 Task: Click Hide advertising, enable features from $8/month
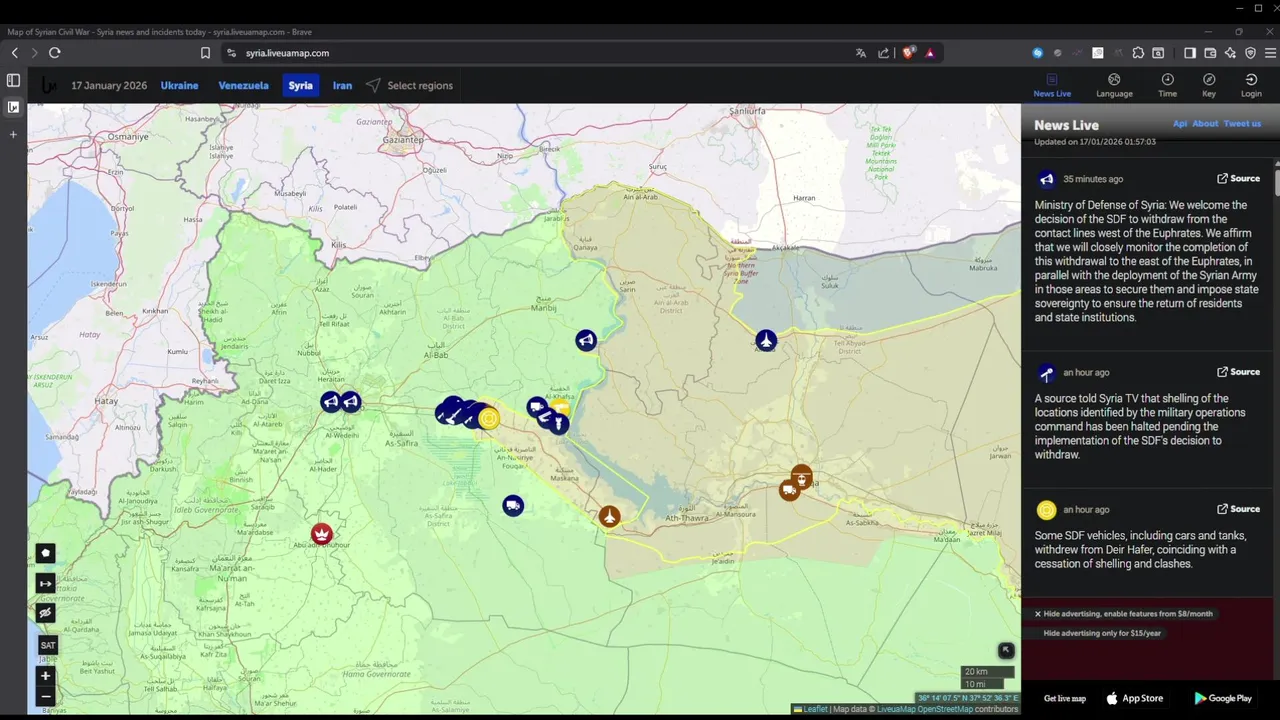click(x=1128, y=614)
